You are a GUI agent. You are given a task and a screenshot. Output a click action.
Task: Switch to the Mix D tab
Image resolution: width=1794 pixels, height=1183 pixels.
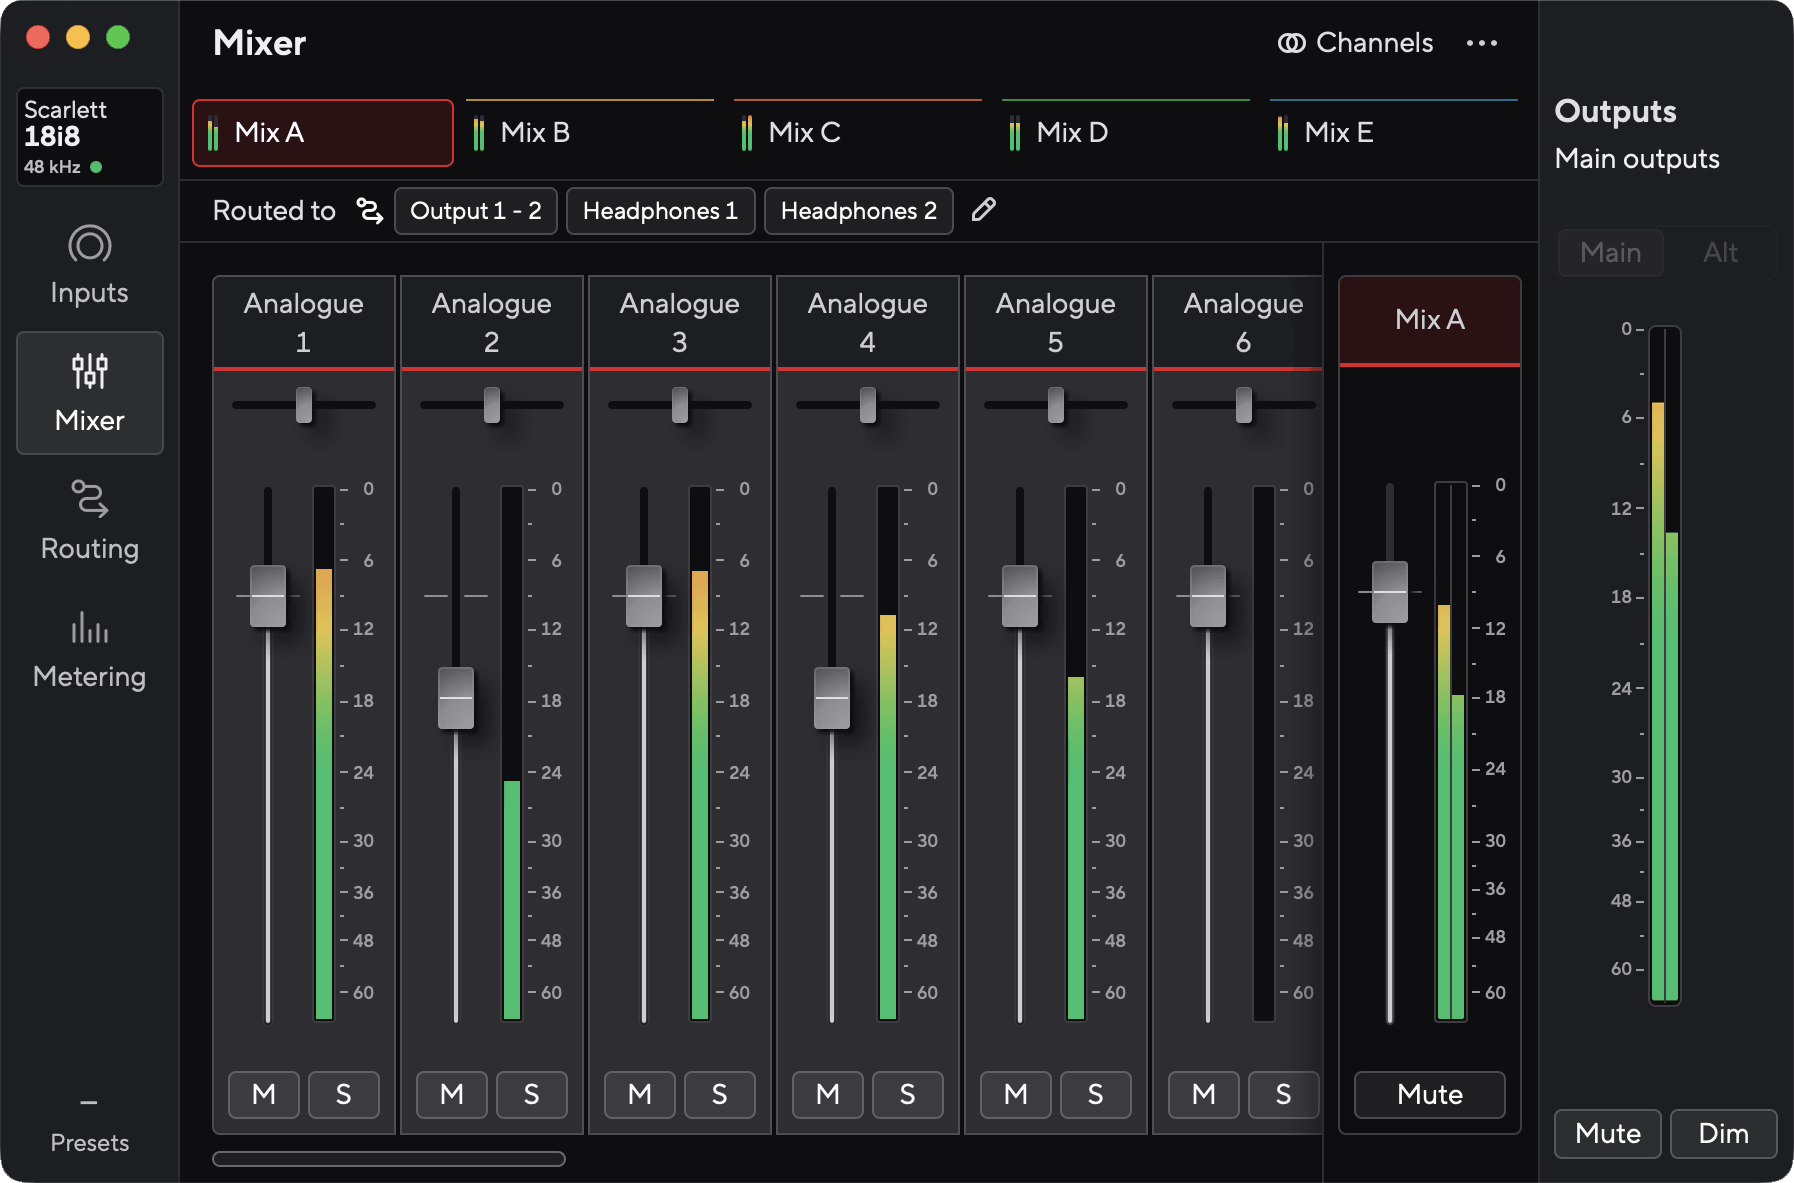pos(1126,133)
